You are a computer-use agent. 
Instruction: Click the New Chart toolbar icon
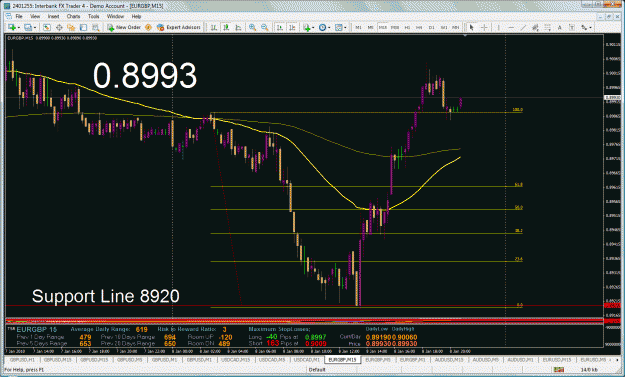click(x=12, y=27)
